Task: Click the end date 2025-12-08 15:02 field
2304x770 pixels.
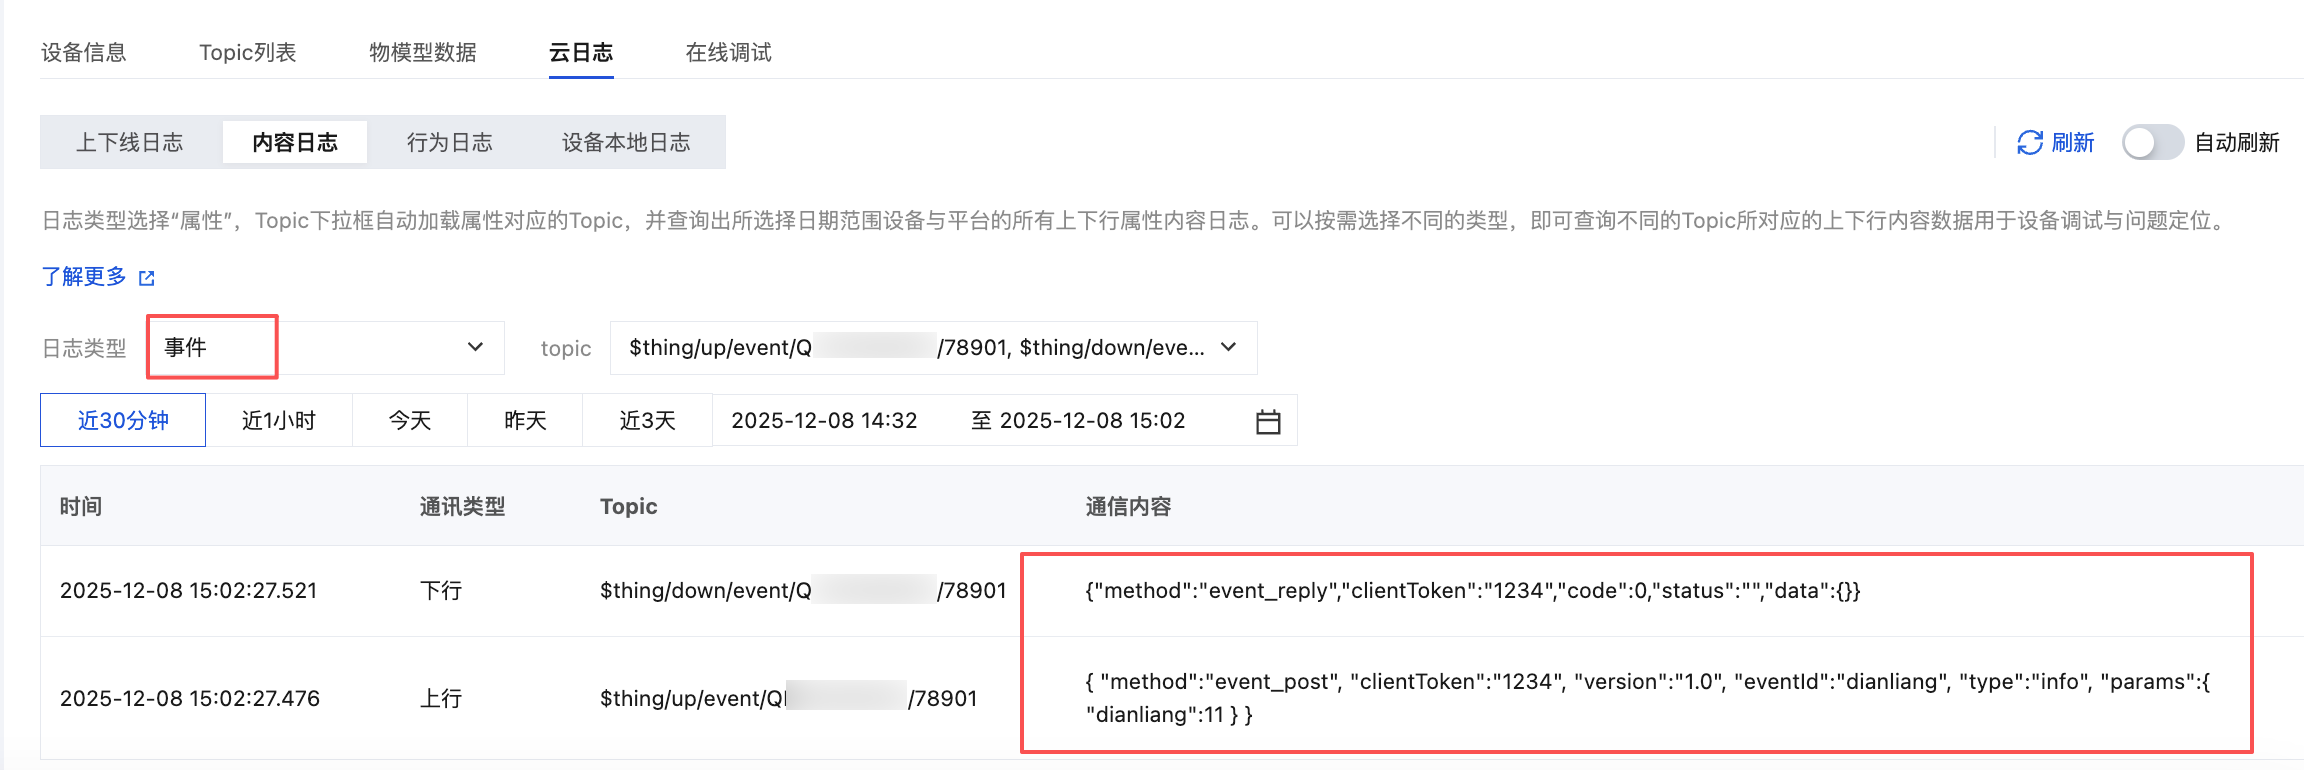Action: coord(1092,421)
